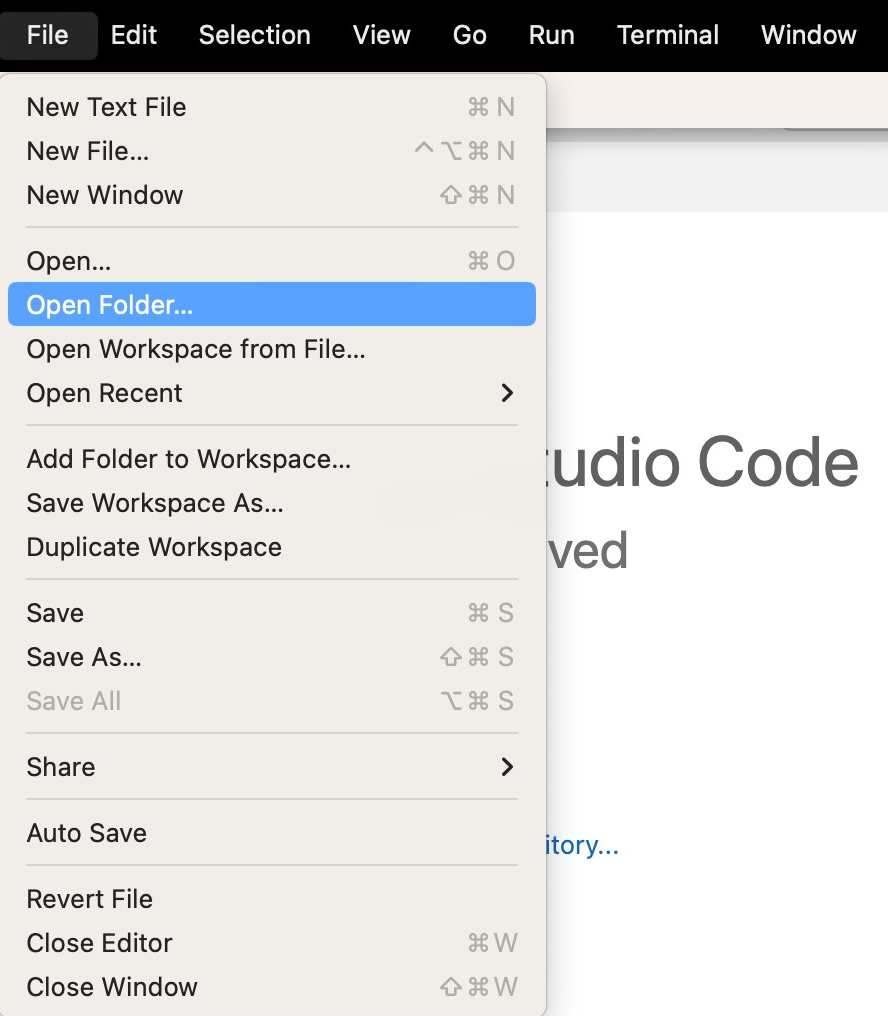Click Close Window menu entry
Image resolution: width=888 pixels, height=1016 pixels.
pos(112,987)
